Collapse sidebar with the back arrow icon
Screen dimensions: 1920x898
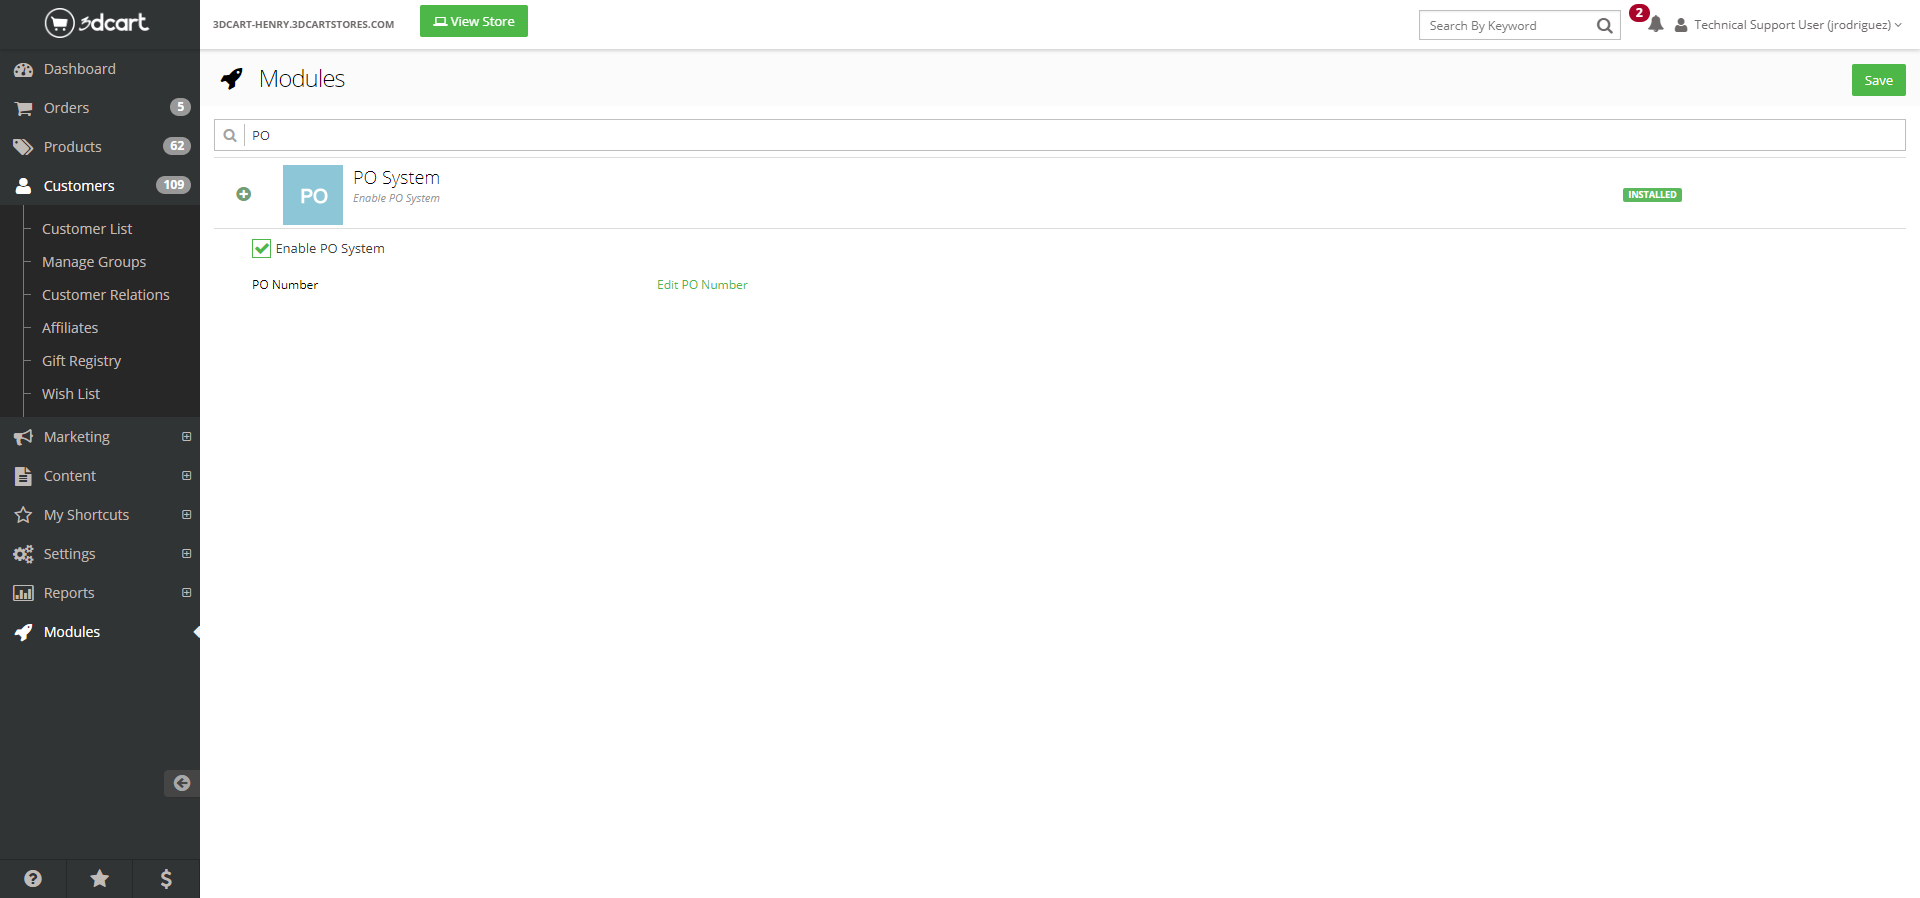181,783
